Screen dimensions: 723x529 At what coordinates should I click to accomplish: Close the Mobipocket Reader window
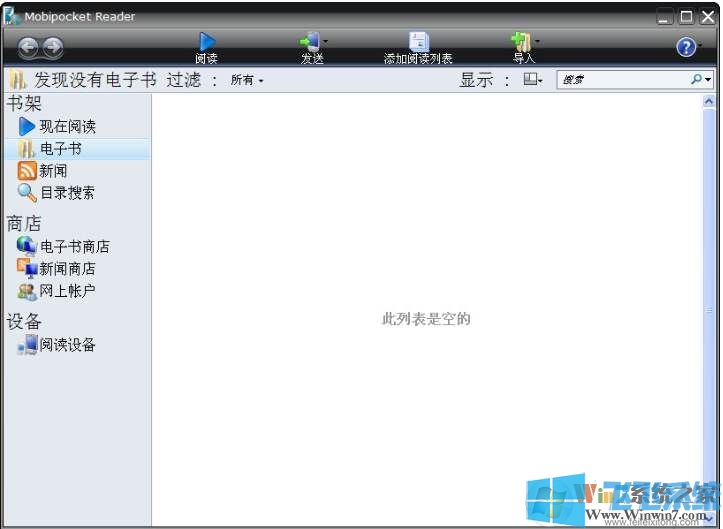click(x=708, y=17)
